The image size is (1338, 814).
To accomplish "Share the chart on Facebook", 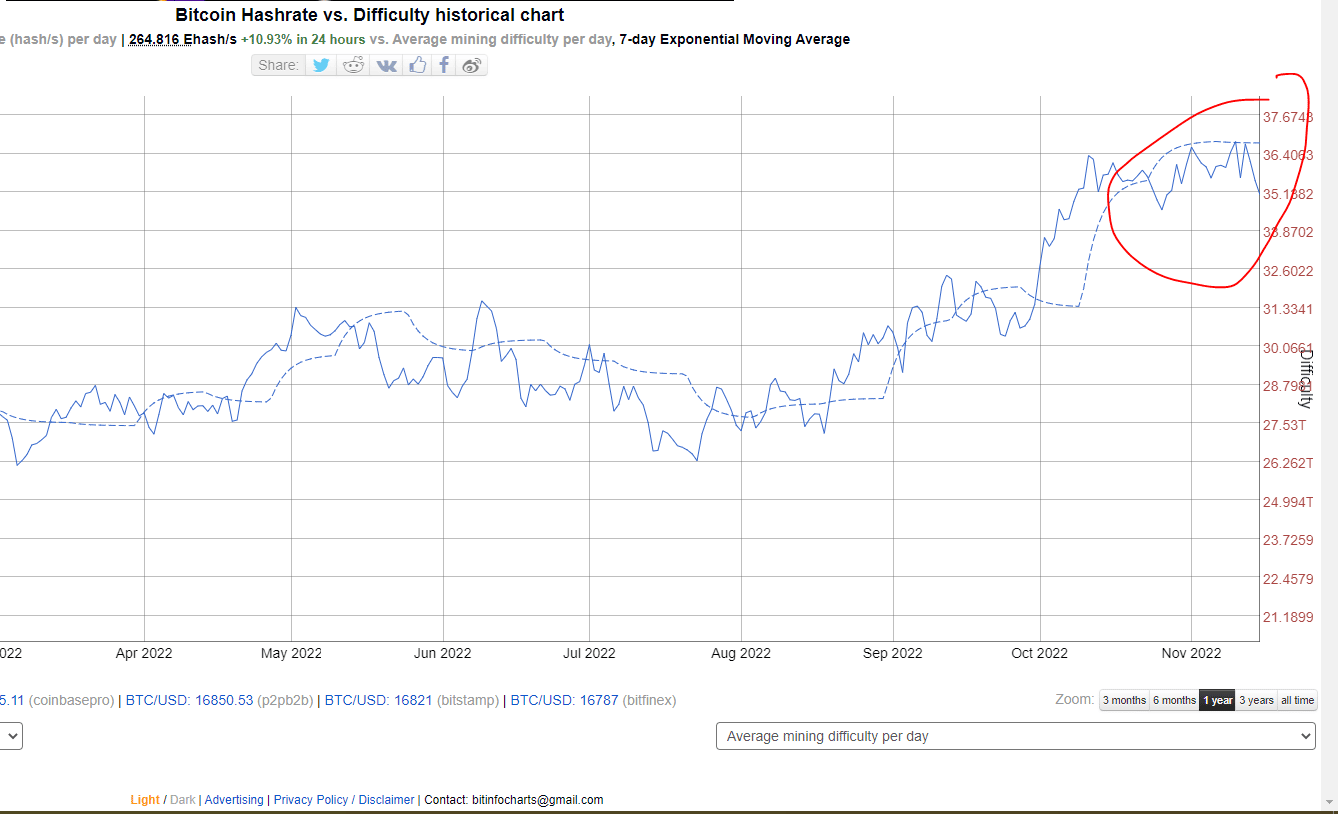I will (443, 65).
